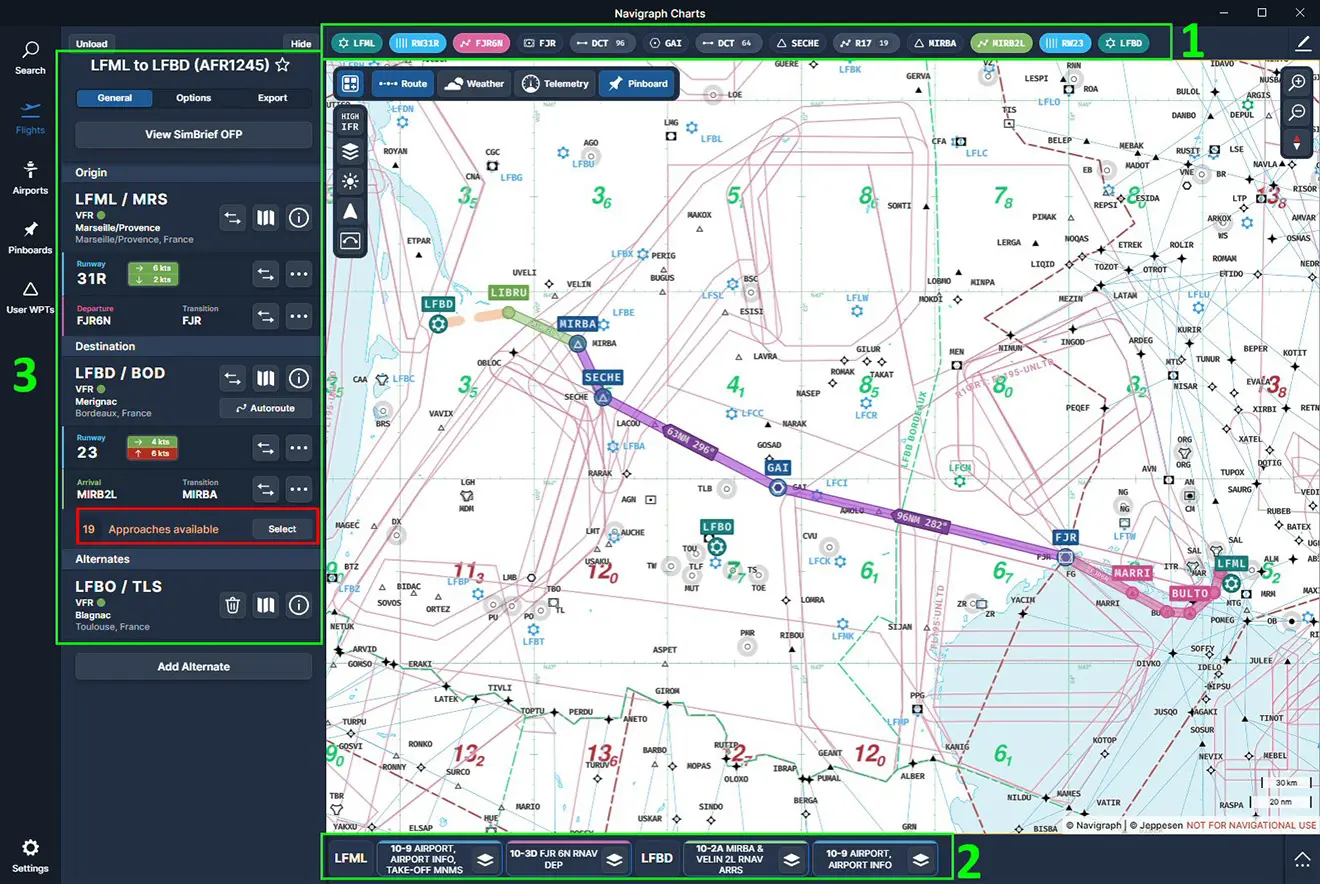Open the Flights sidebar section

pyautogui.click(x=30, y=118)
